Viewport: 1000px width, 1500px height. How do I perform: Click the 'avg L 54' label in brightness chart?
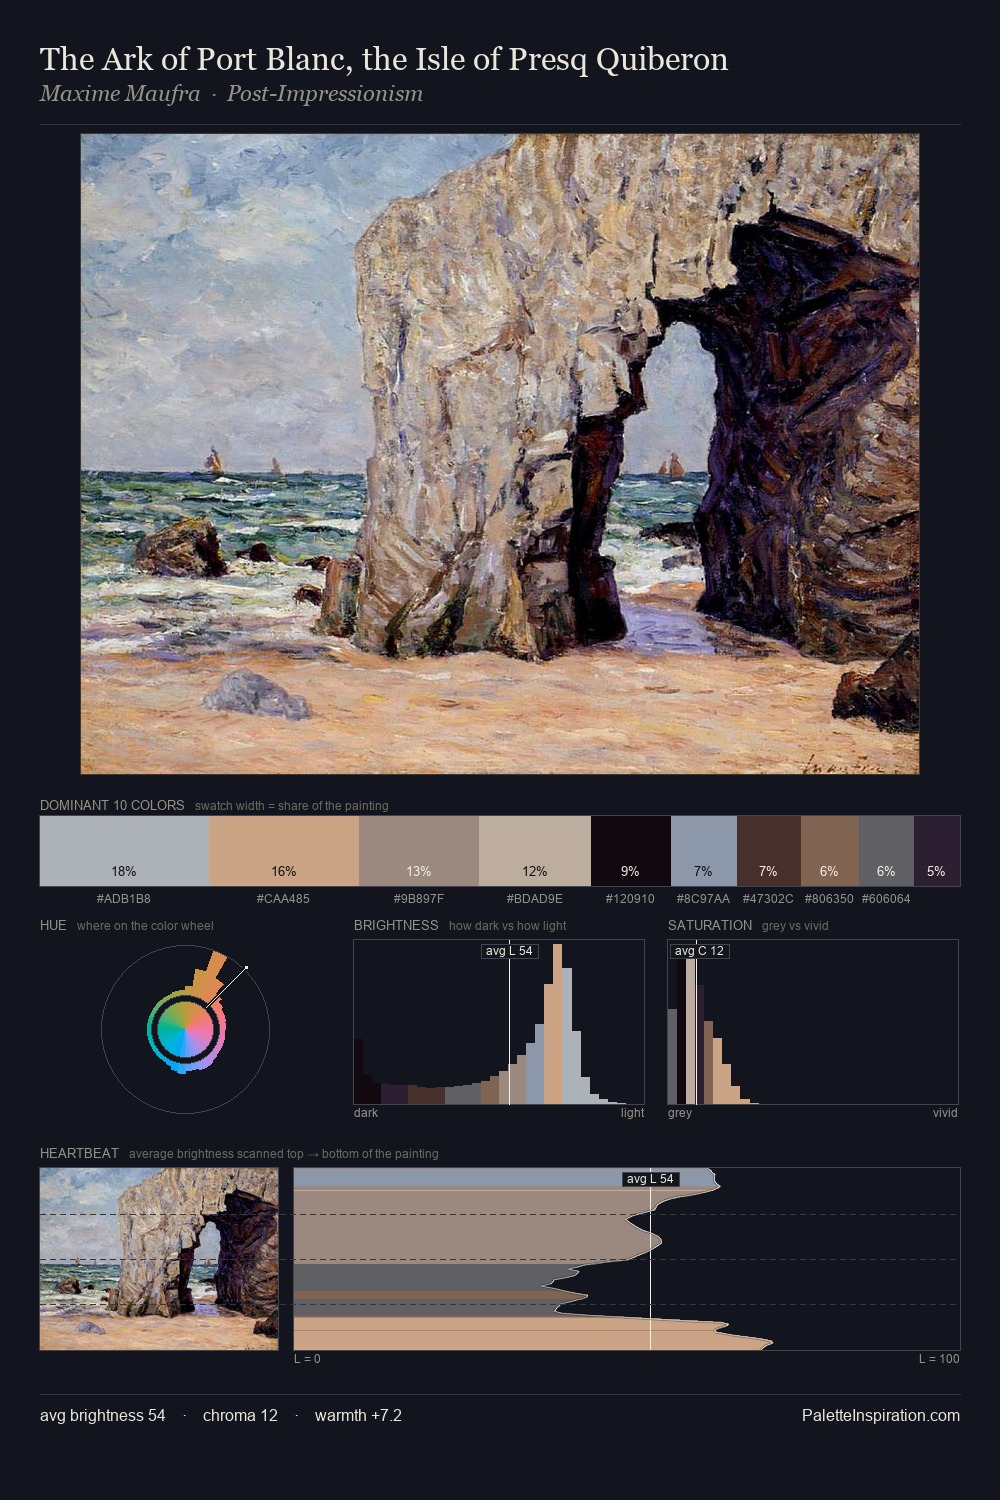pos(509,951)
